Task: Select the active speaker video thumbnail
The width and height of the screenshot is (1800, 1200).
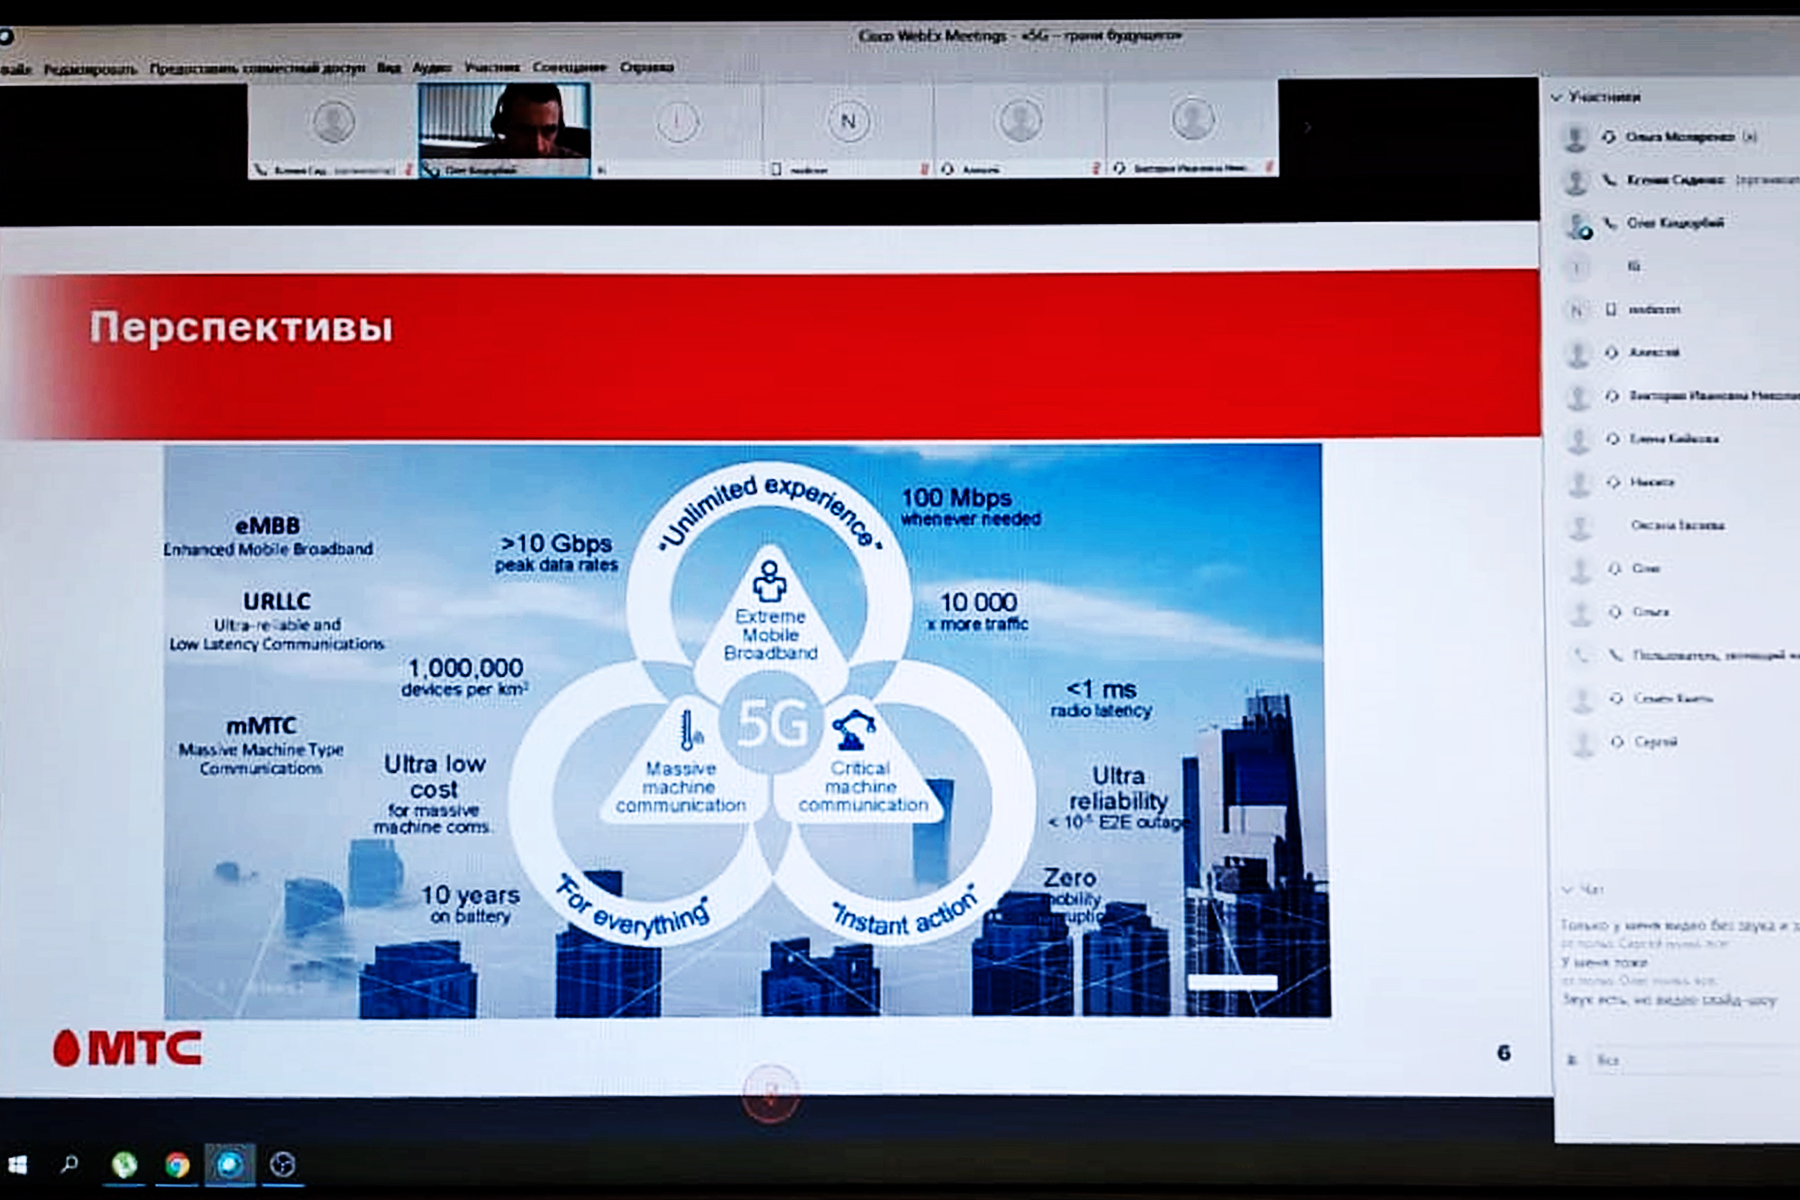Action: (x=504, y=130)
